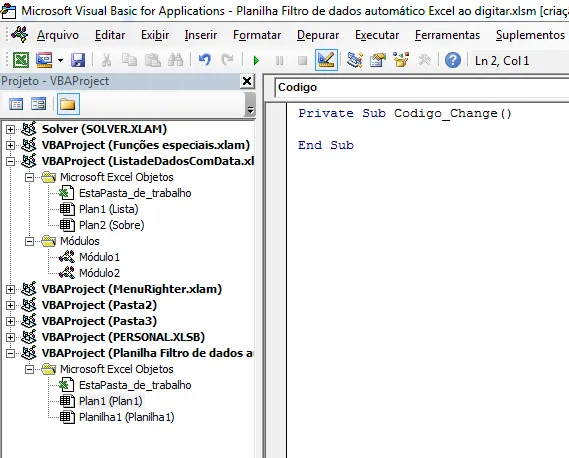Select Planilha1 (Planilha1) sheet object
The width and height of the screenshot is (569, 458).
[x=127, y=417]
